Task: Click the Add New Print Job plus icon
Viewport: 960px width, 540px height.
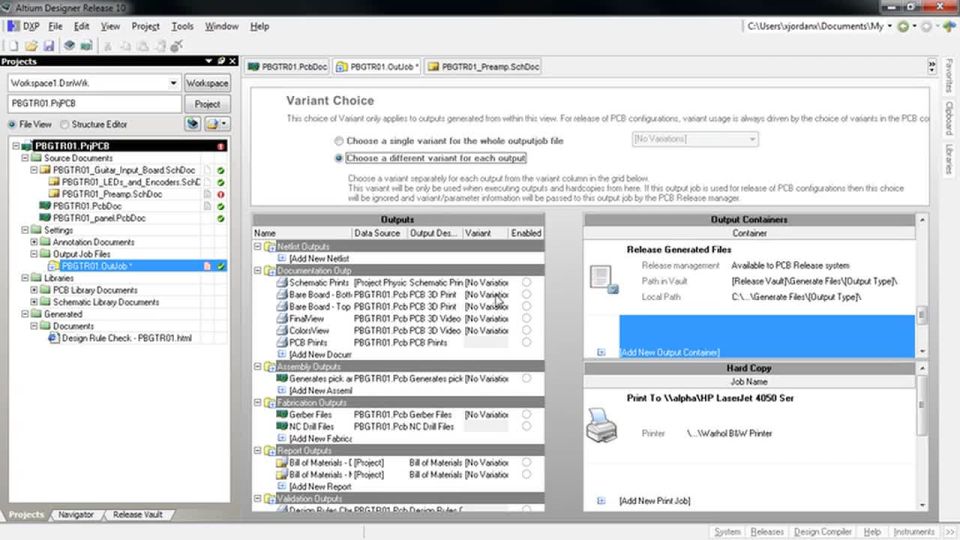Action: point(601,501)
